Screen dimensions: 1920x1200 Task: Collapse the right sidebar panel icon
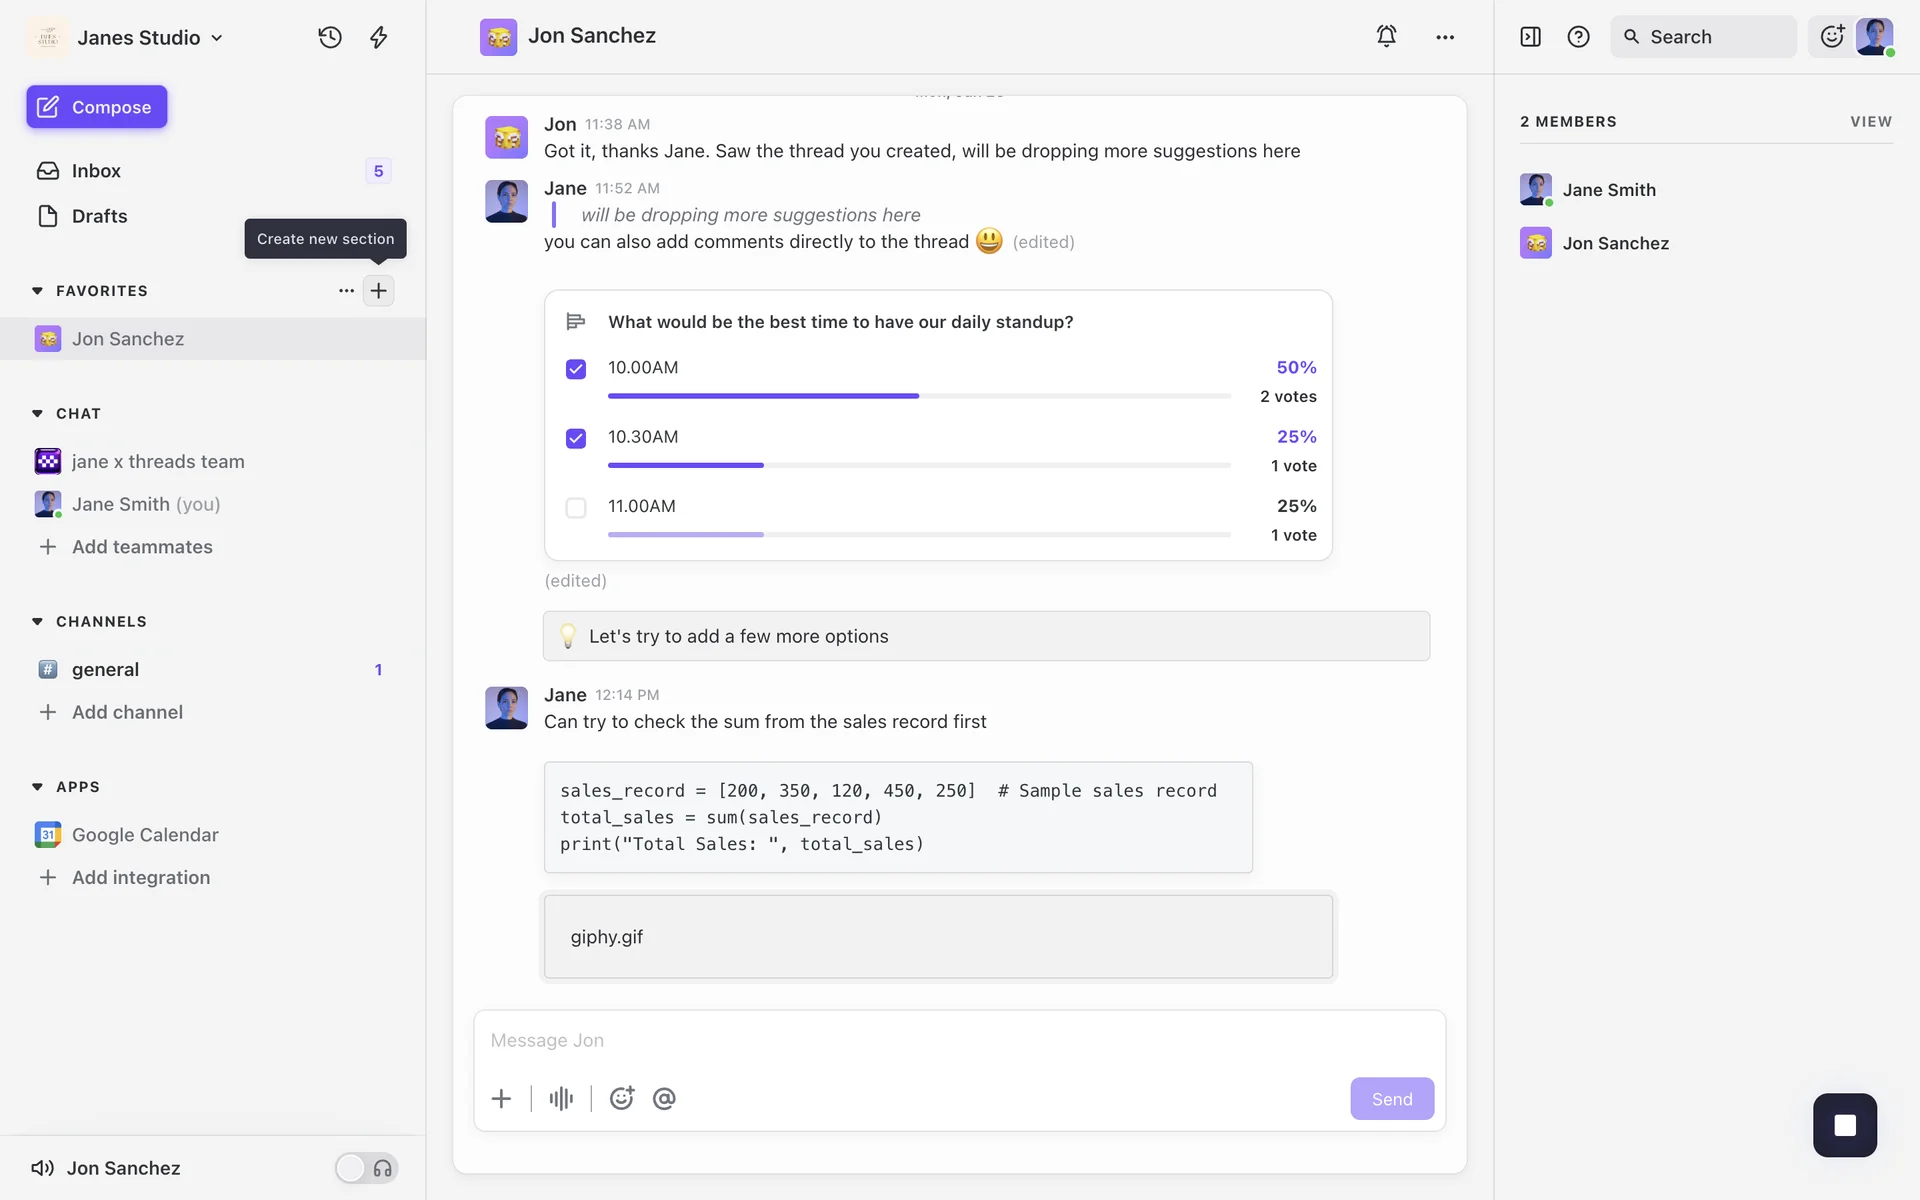pyautogui.click(x=1530, y=37)
